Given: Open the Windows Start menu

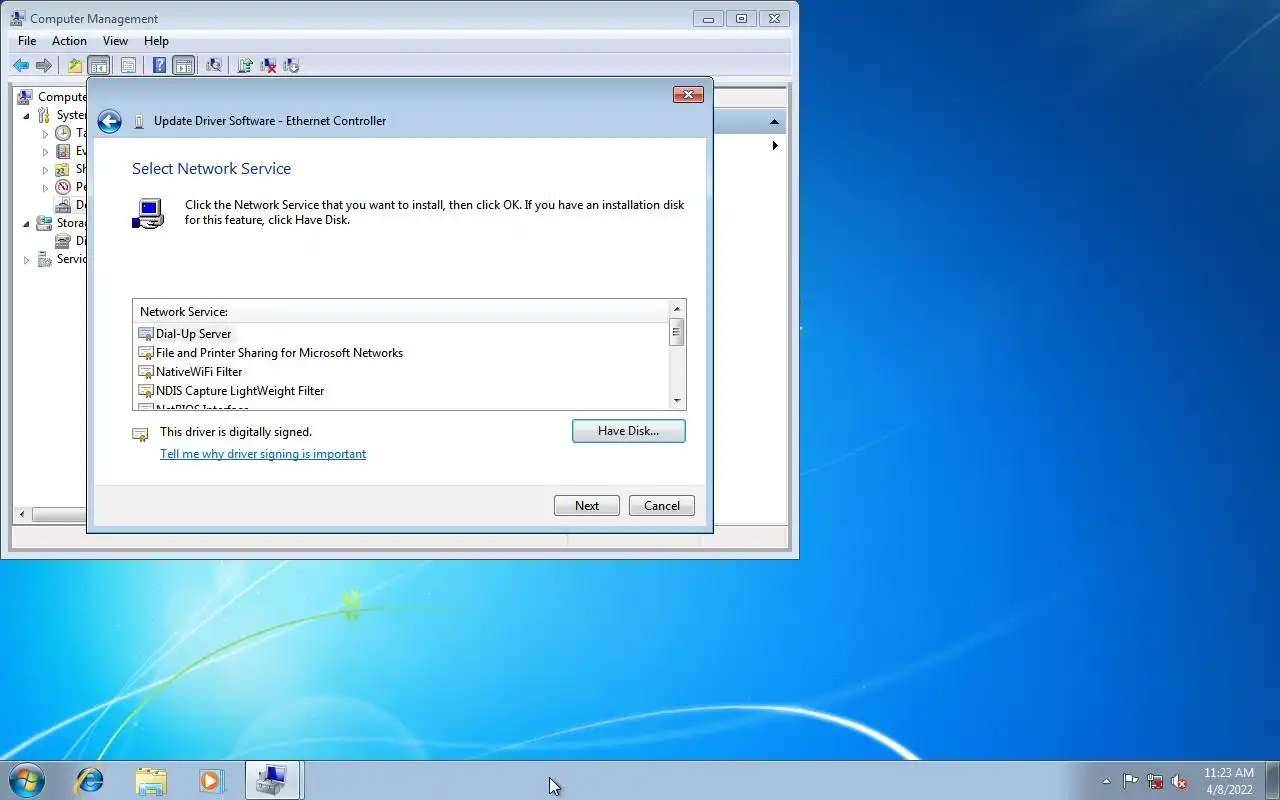Looking at the screenshot, I should coord(27,780).
